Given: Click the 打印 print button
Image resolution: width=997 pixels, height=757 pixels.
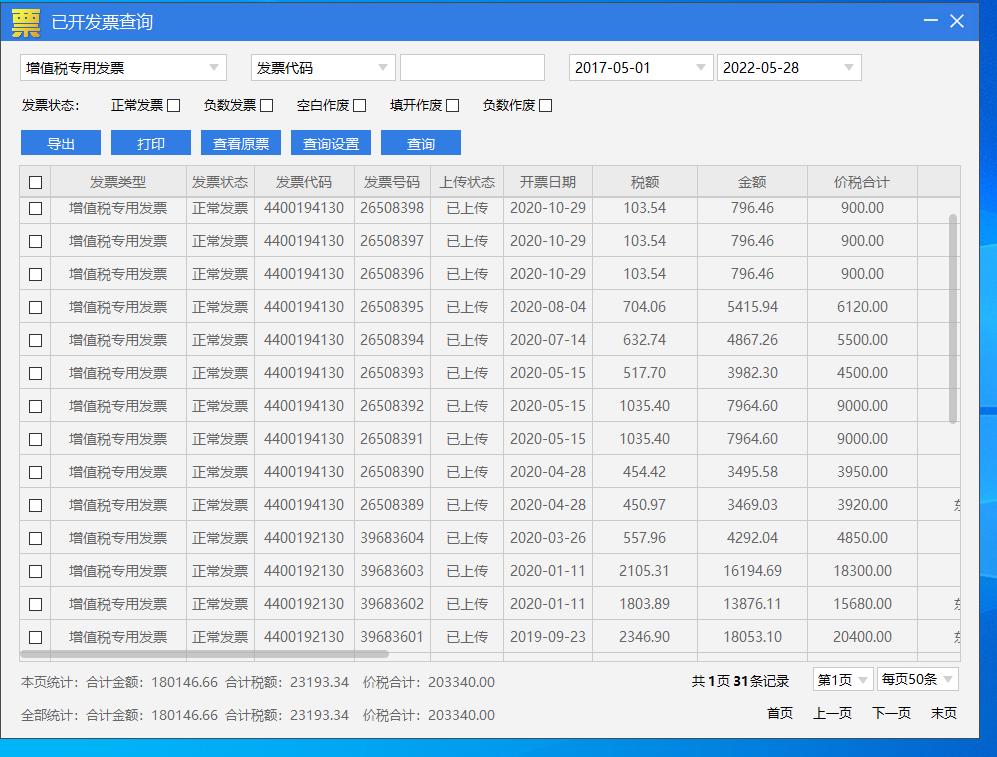Looking at the screenshot, I should 150,142.
